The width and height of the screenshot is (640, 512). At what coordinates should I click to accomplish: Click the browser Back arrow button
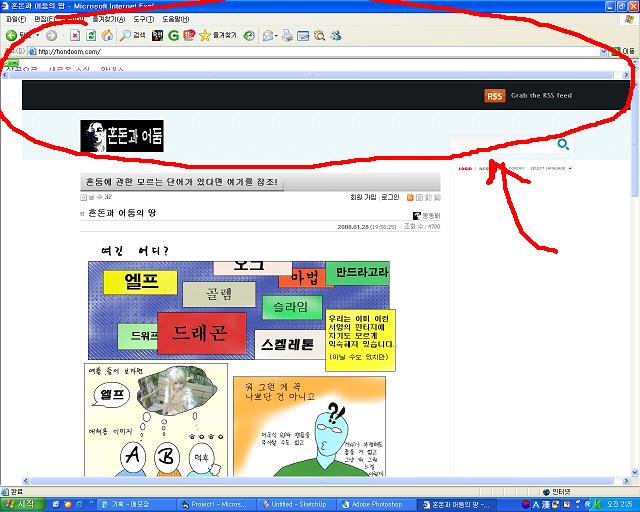point(11,36)
